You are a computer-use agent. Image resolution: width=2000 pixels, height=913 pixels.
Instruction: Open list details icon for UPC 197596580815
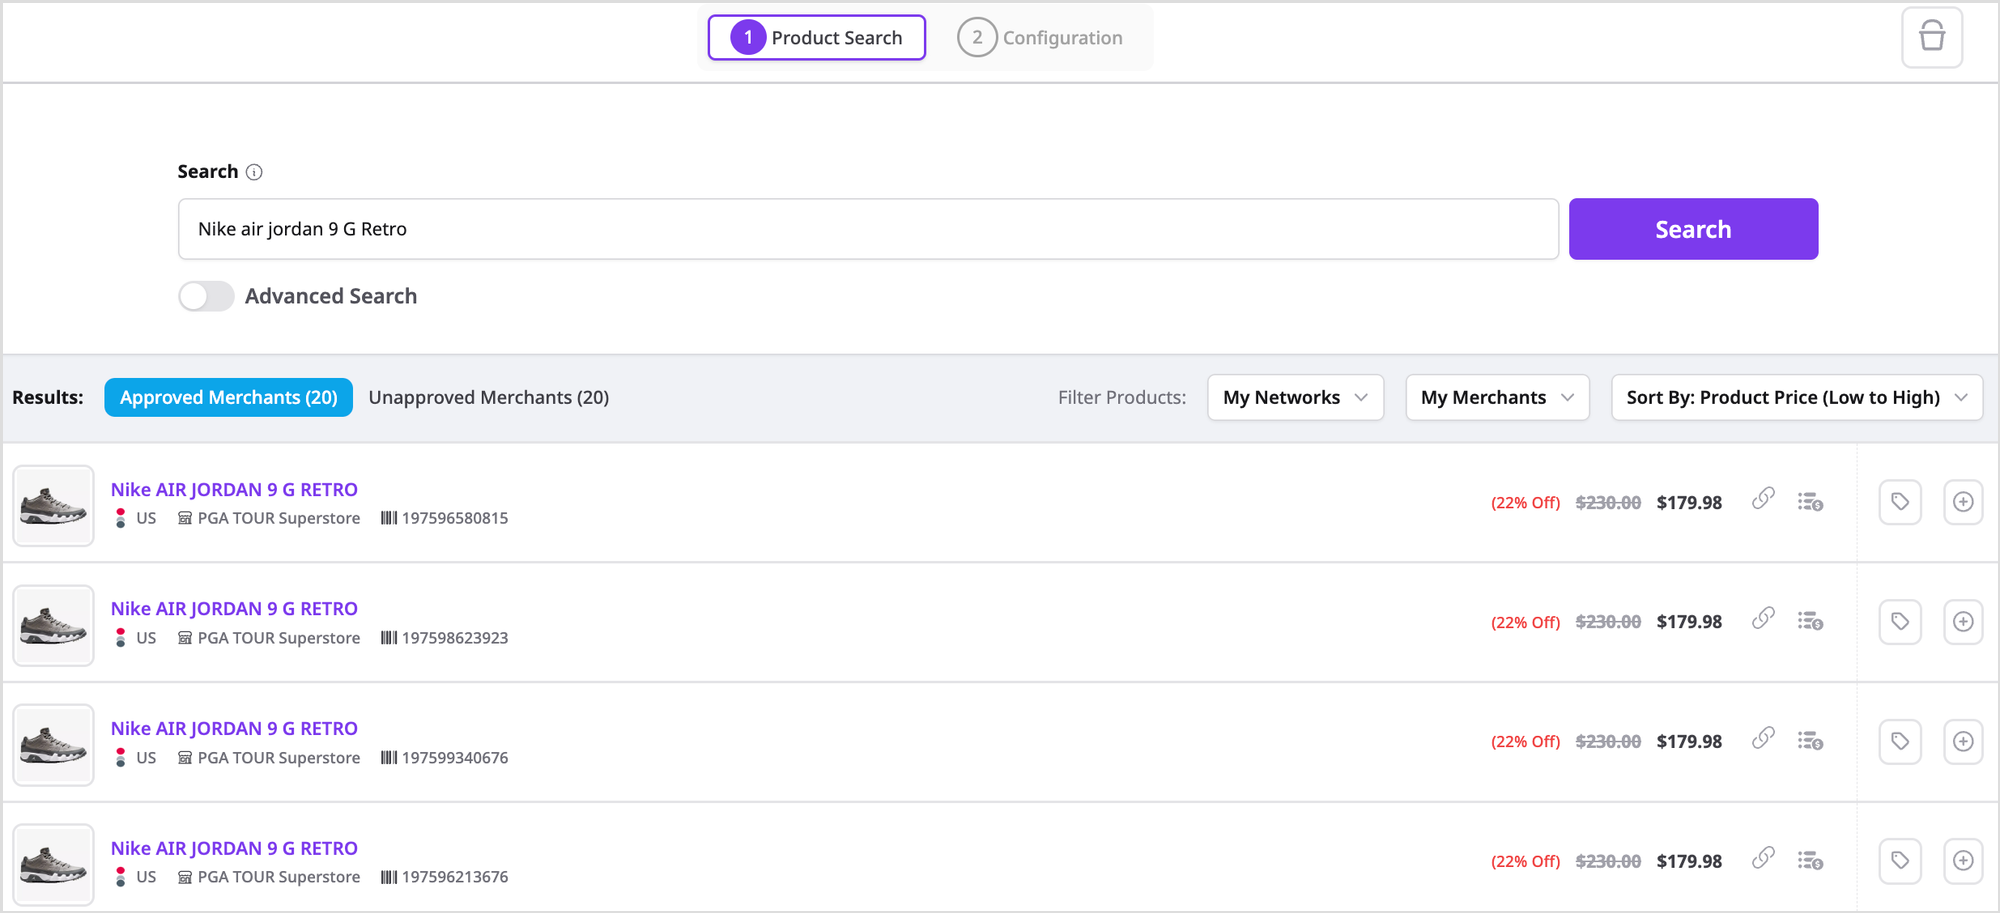point(1810,502)
